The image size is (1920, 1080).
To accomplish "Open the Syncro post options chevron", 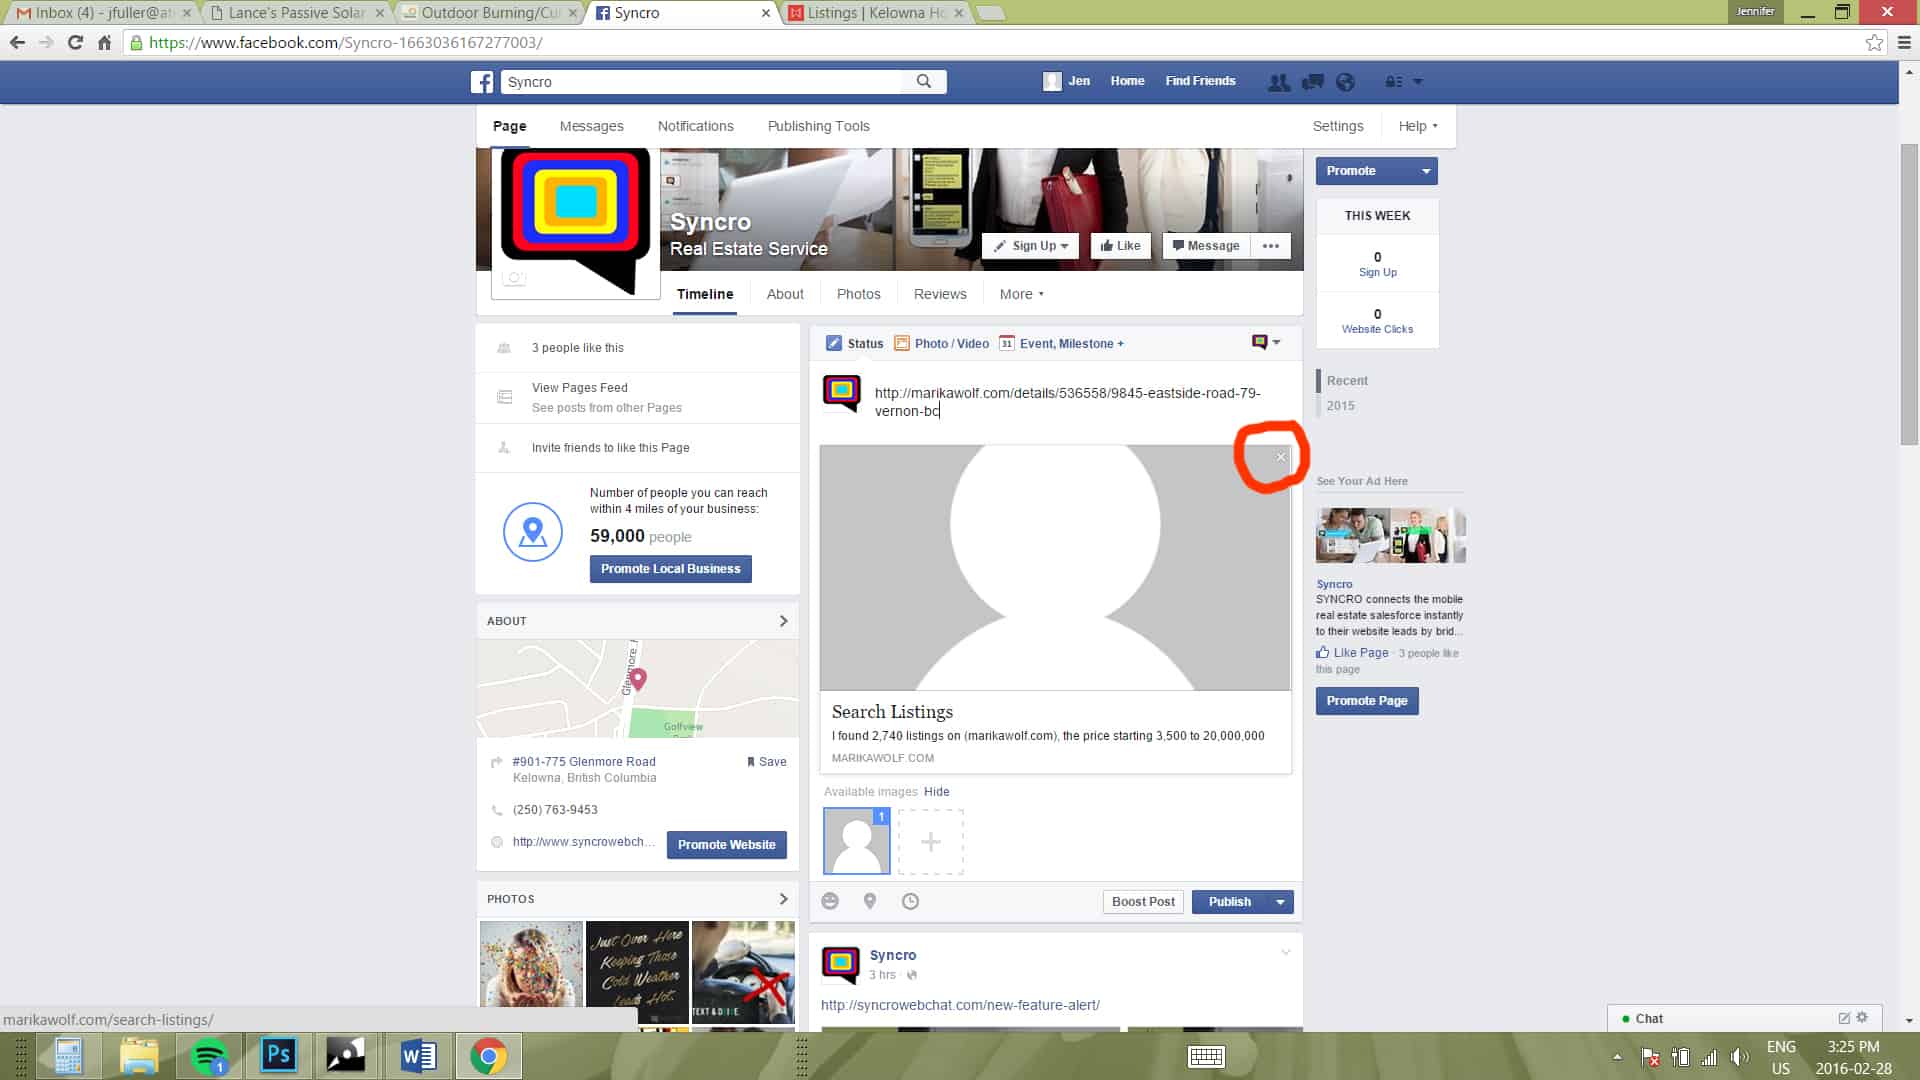I will (x=1285, y=952).
